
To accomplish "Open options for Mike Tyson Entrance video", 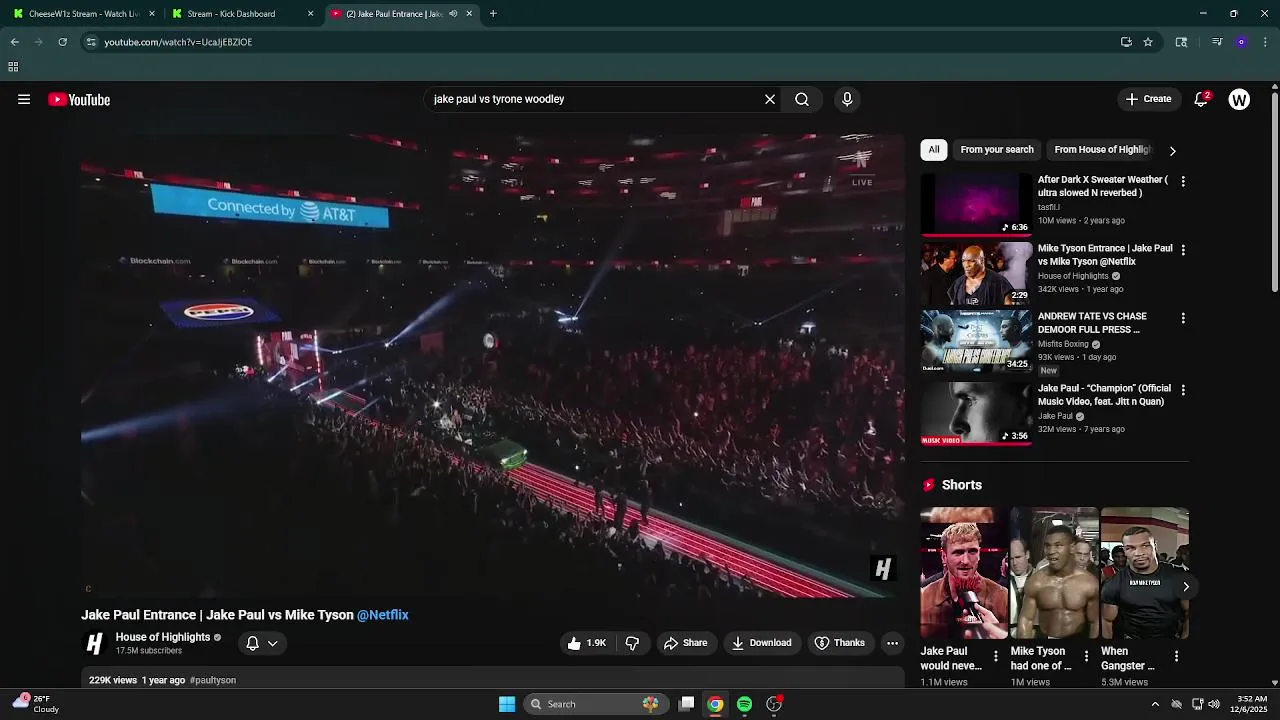I will (x=1183, y=250).
